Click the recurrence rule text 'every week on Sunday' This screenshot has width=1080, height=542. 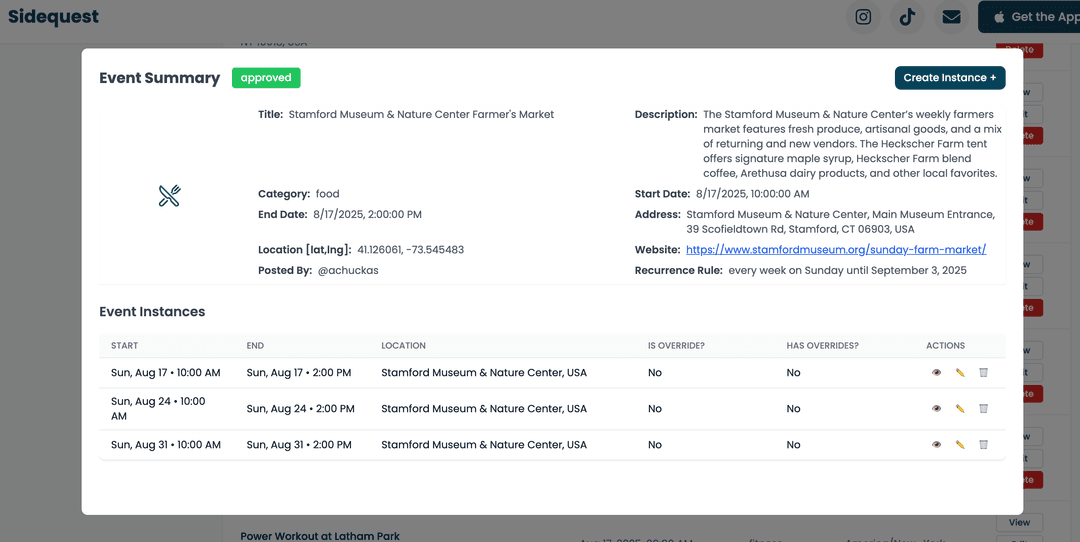[786, 270]
